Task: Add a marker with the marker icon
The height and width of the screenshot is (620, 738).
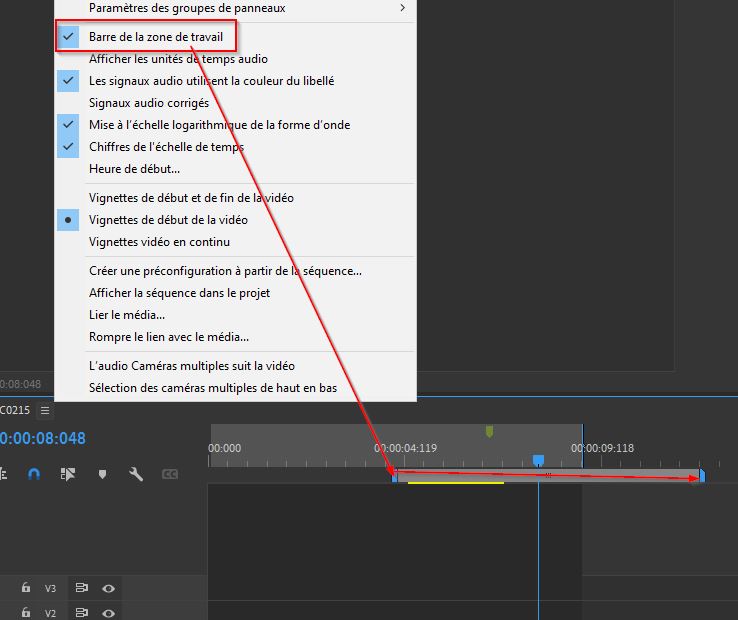Action: 102,474
